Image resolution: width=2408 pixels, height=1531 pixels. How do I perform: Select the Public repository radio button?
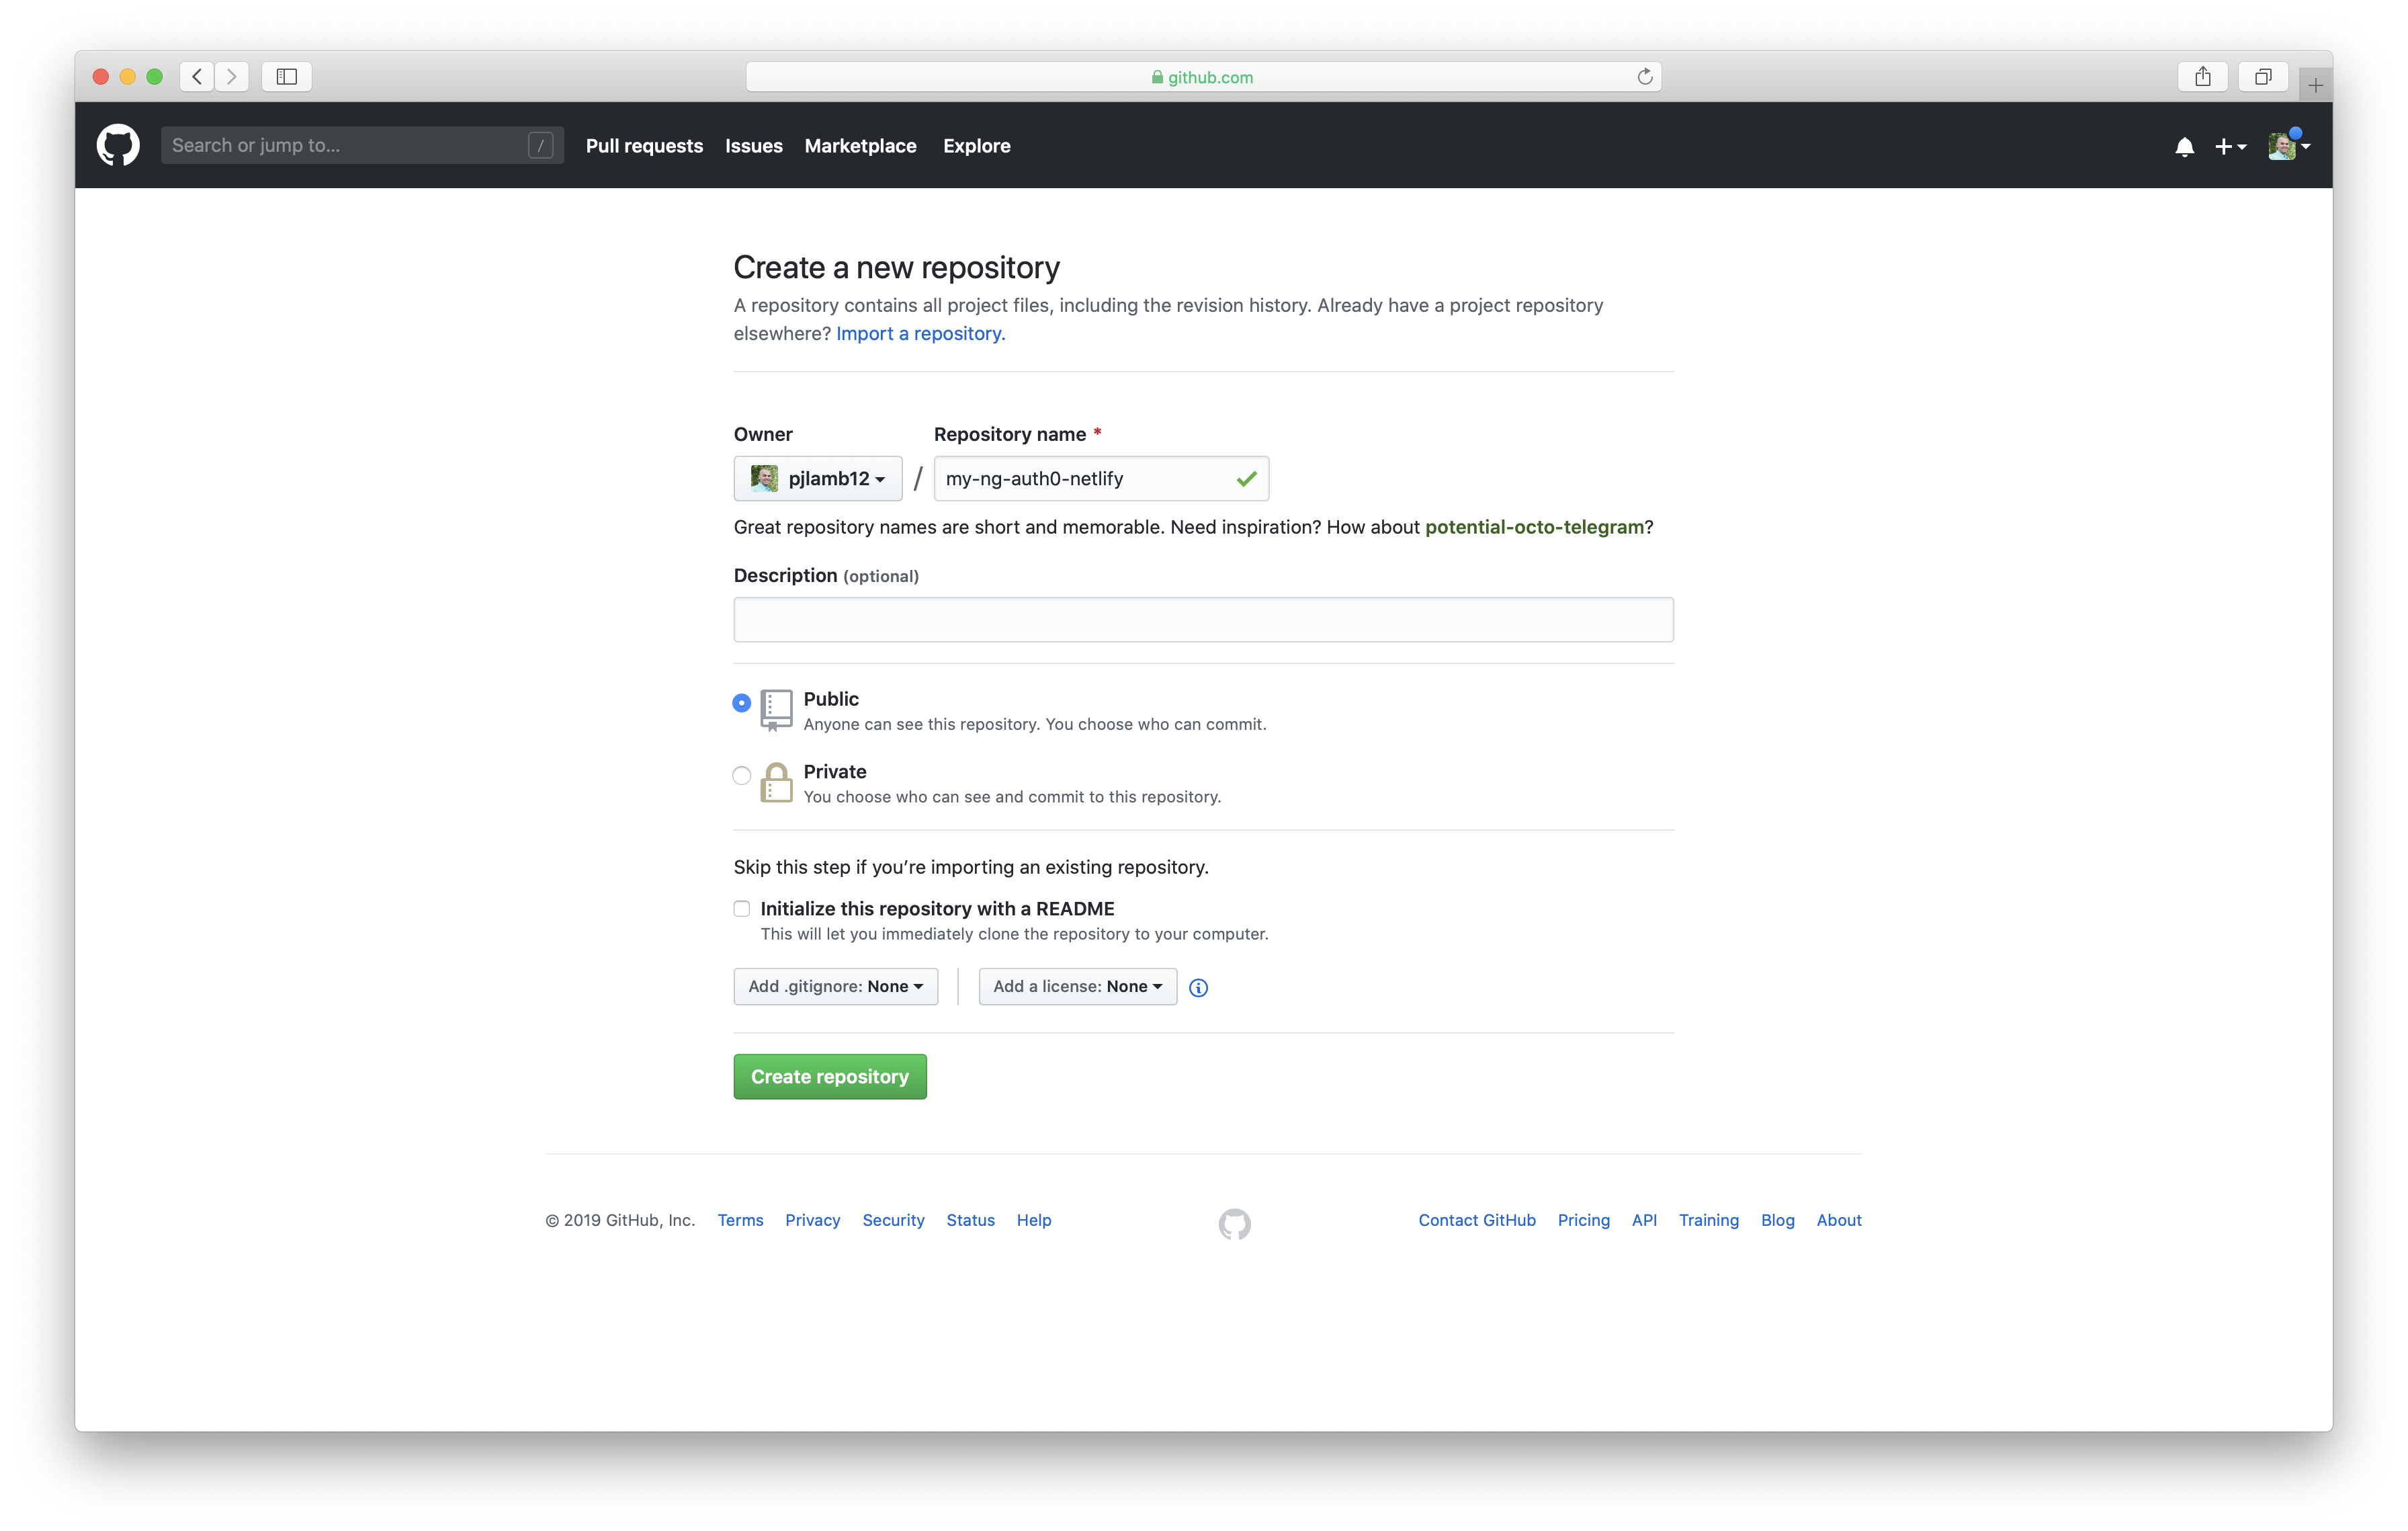click(740, 699)
